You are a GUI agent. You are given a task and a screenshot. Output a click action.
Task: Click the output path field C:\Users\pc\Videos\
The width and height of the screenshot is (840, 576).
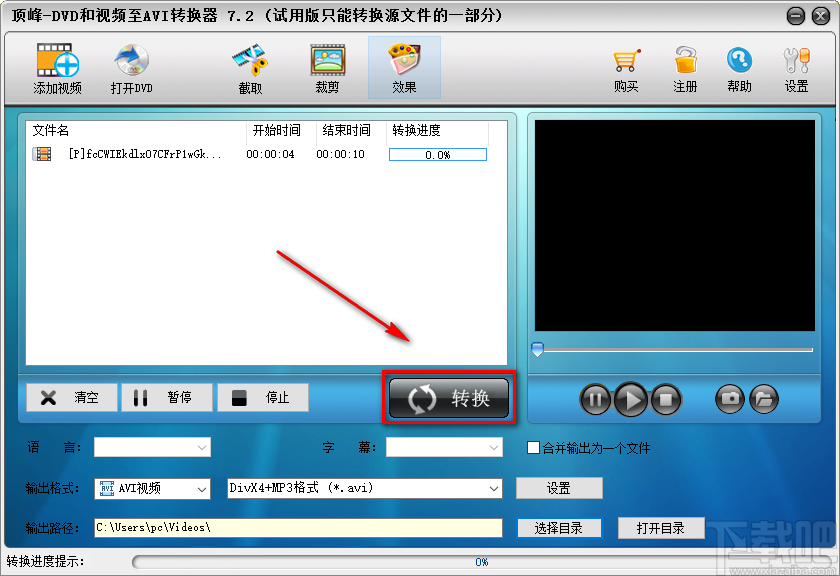[x=298, y=528]
